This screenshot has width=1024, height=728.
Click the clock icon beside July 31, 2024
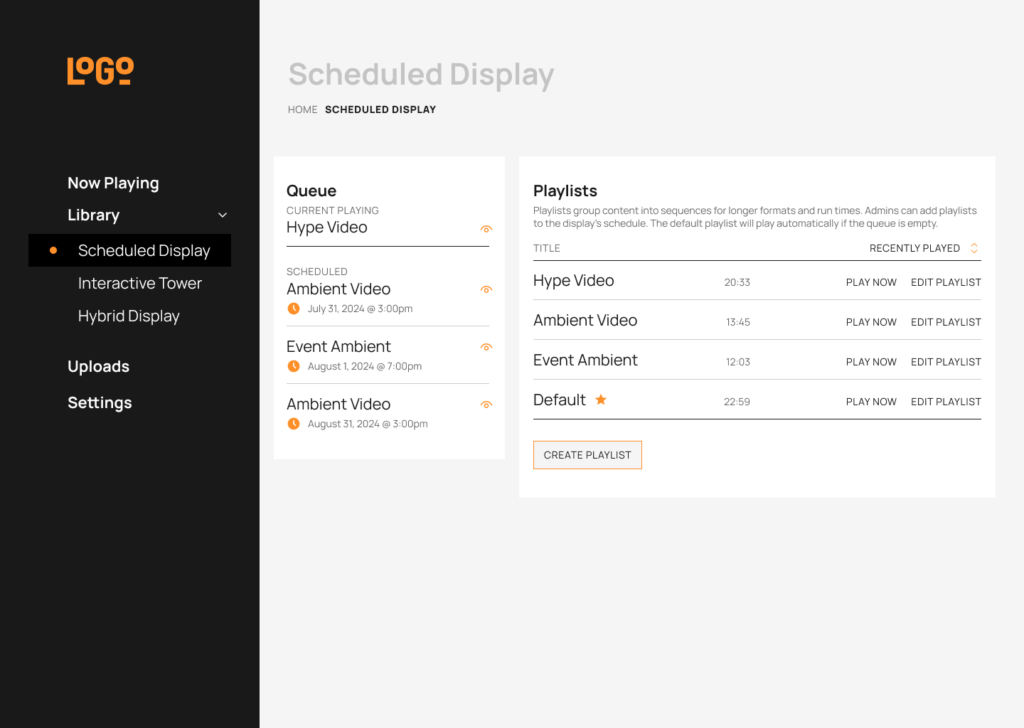click(x=294, y=309)
